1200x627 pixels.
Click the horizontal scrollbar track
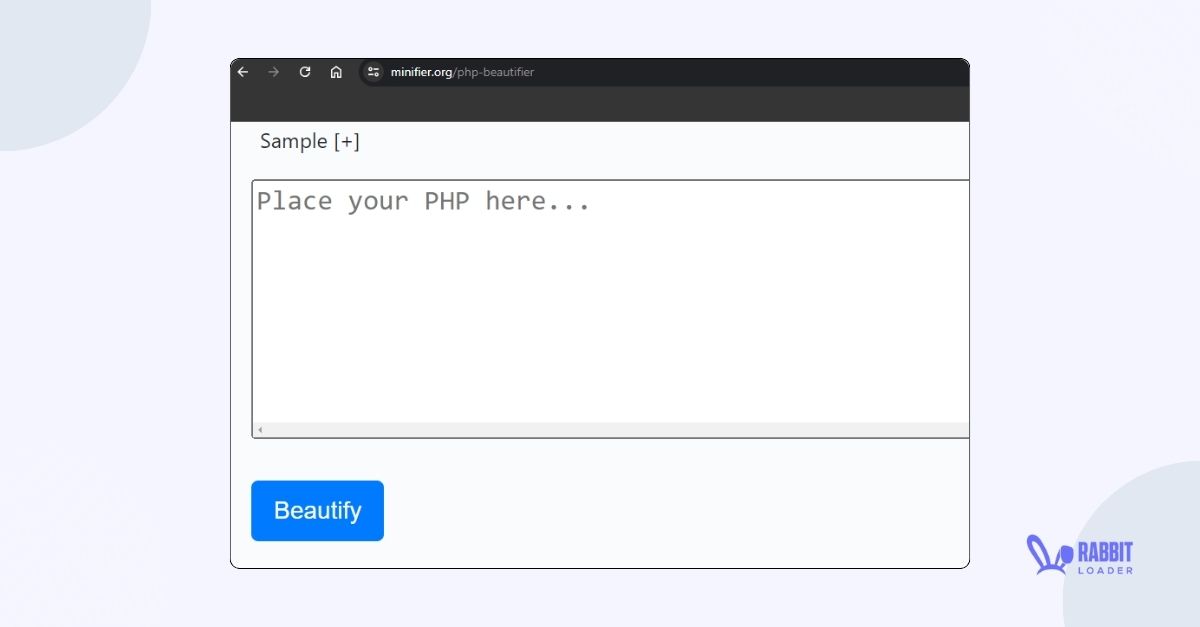click(700, 428)
